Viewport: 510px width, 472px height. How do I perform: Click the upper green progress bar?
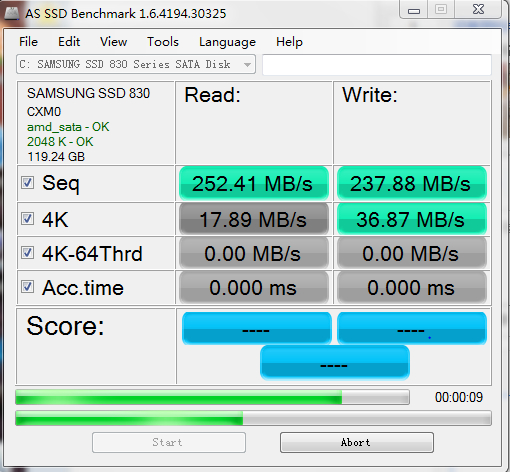coord(212,397)
